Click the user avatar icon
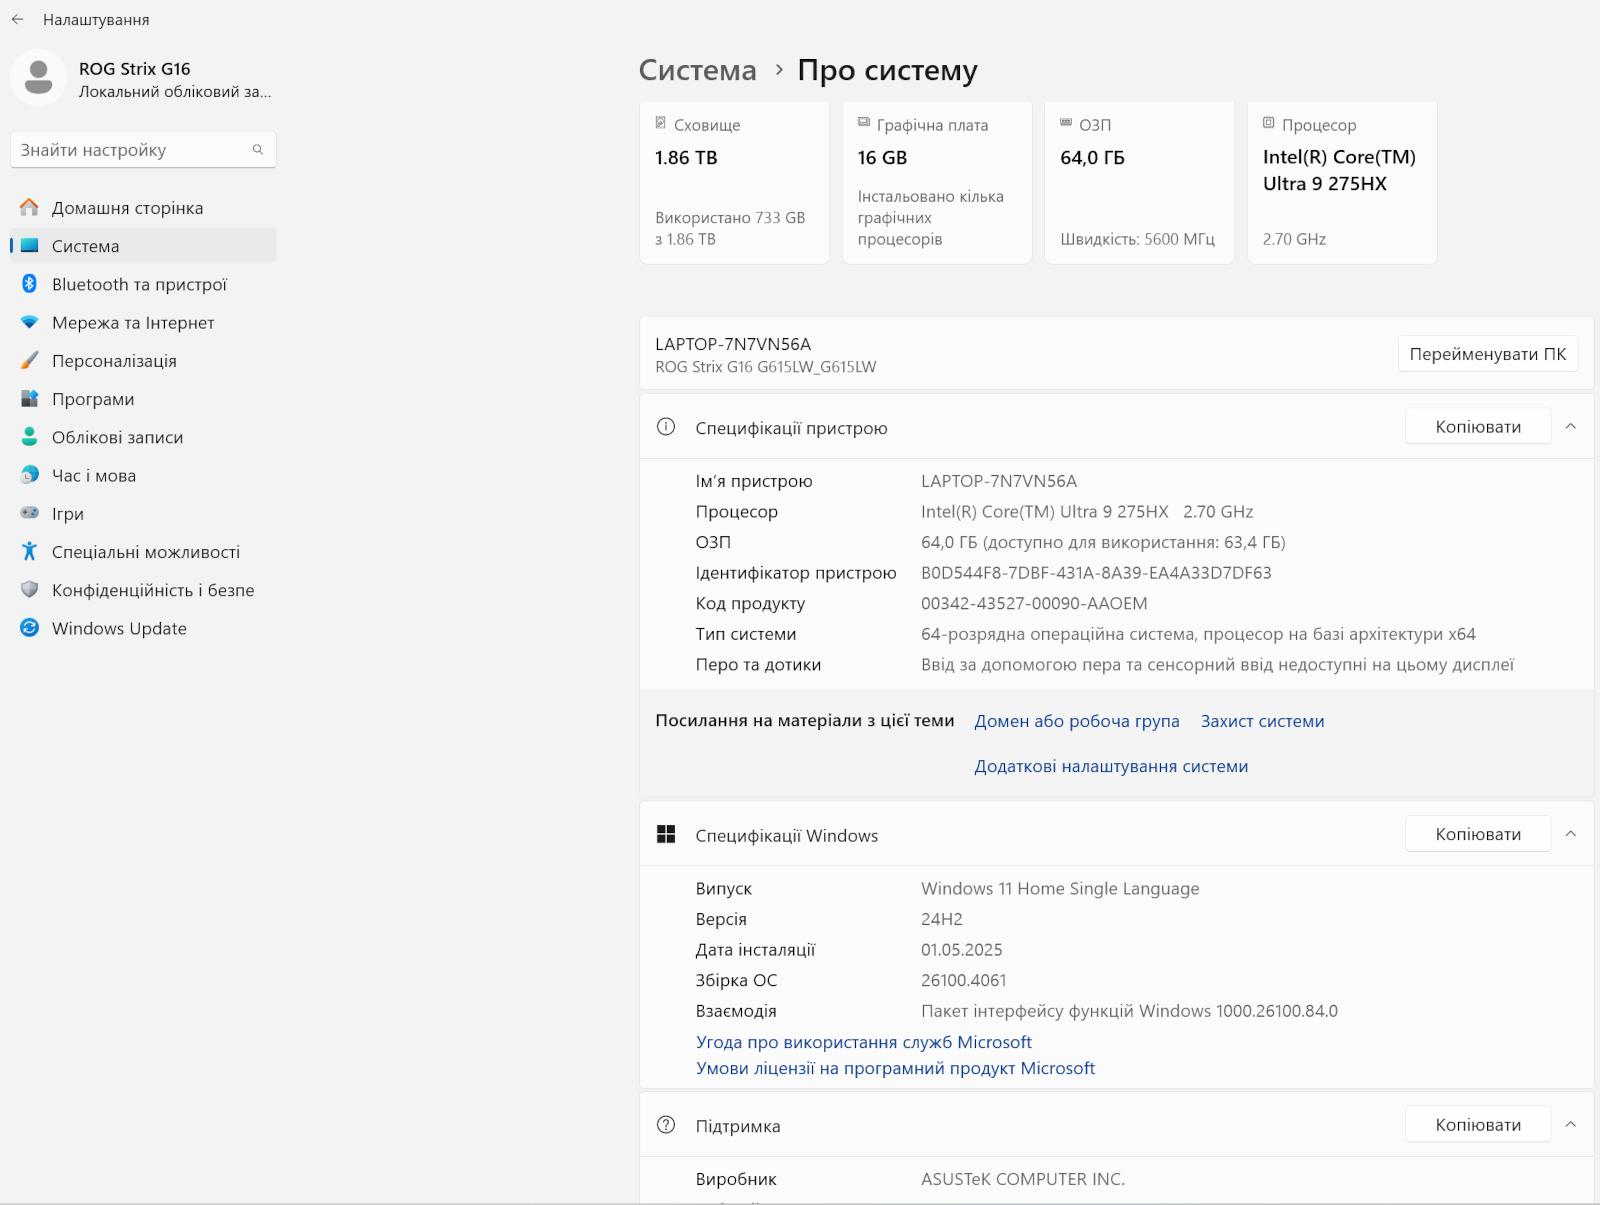Screen dimensions: 1600x1205 (x=38, y=77)
